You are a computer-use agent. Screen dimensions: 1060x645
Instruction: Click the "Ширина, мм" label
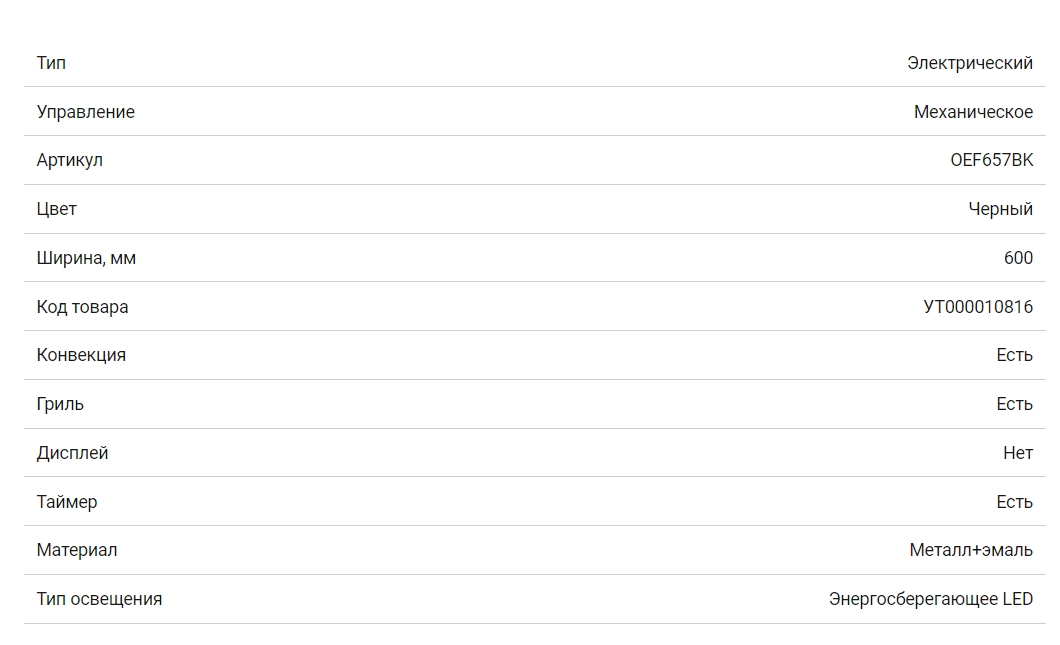[86, 258]
